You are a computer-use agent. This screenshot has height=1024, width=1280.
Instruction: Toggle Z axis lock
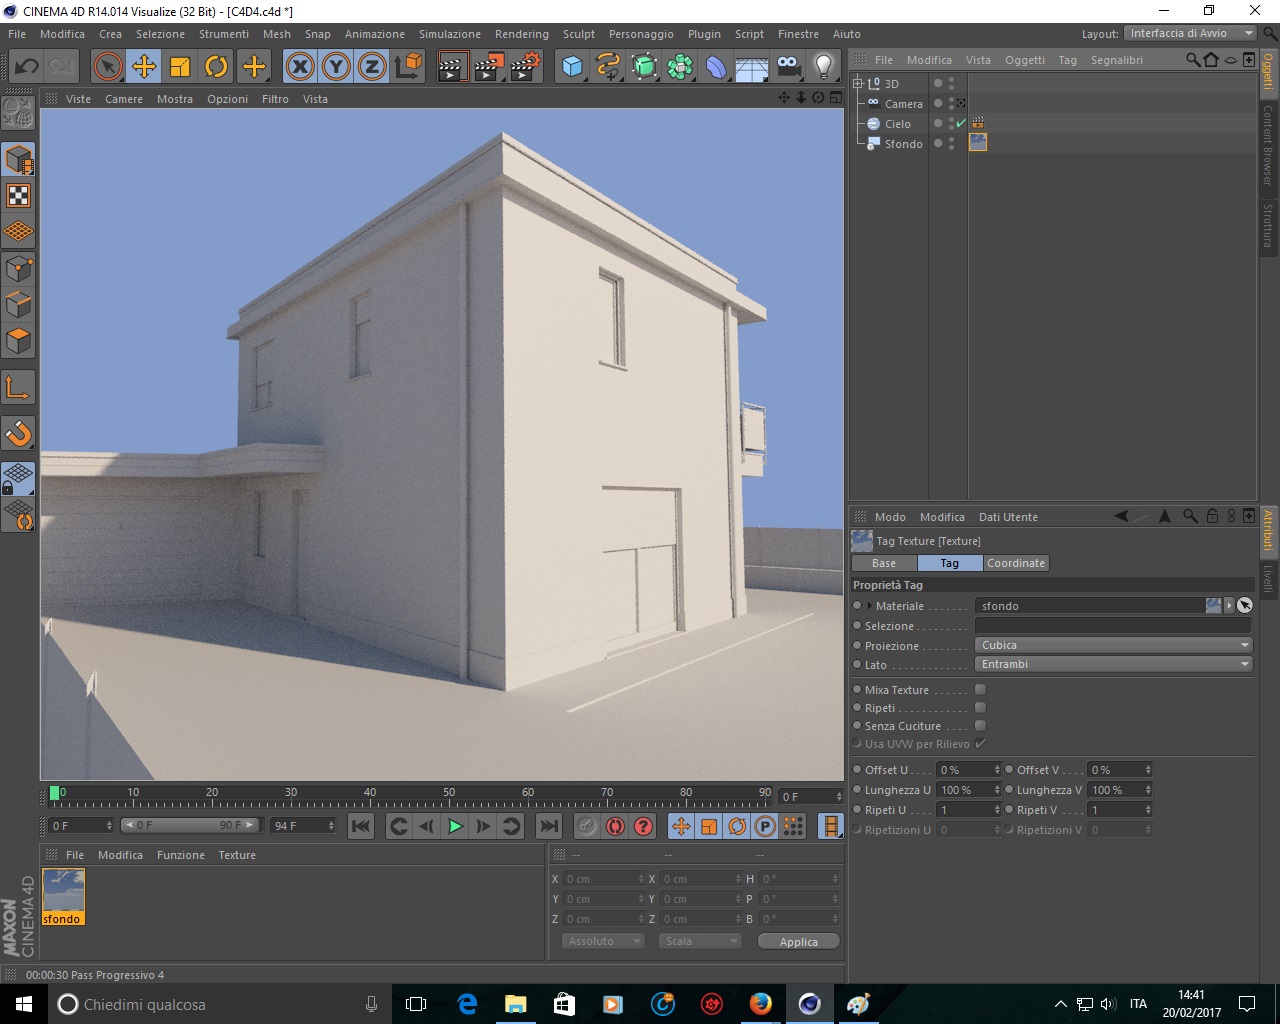tap(372, 67)
